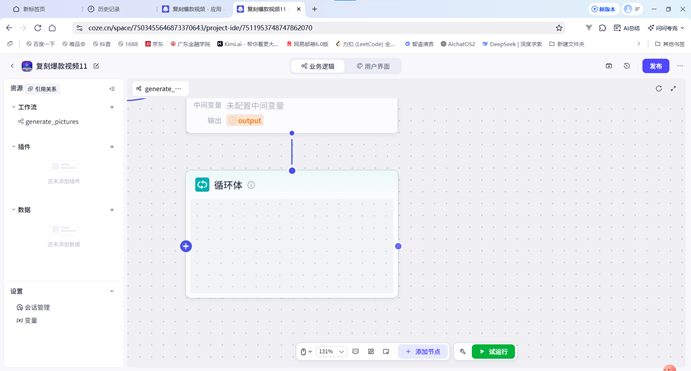This screenshot has height=371, width=691.
Task: Click the site info icon in the address bar
Action: coord(79,28)
